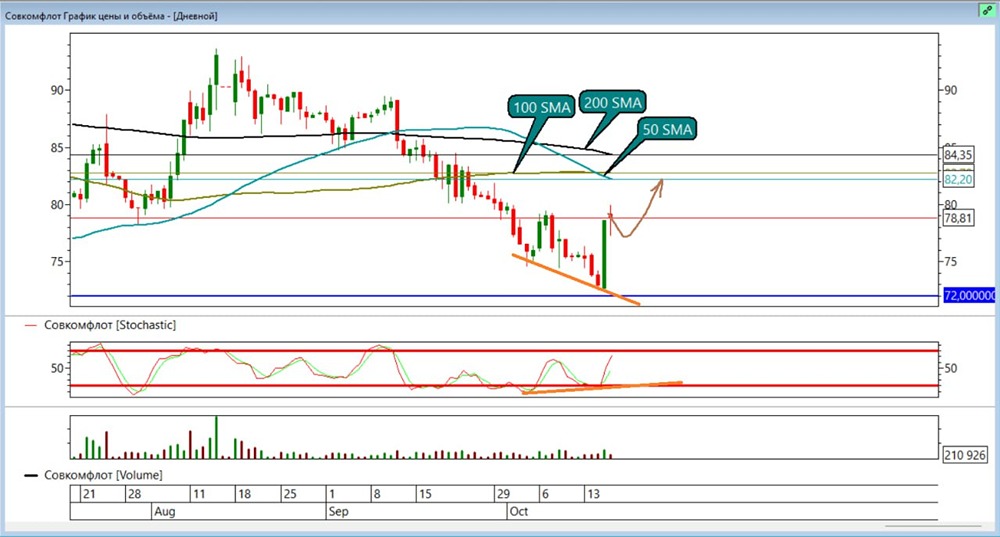Click the Stochastic right axis label 50
This screenshot has width=1000, height=537.
tap(950, 369)
